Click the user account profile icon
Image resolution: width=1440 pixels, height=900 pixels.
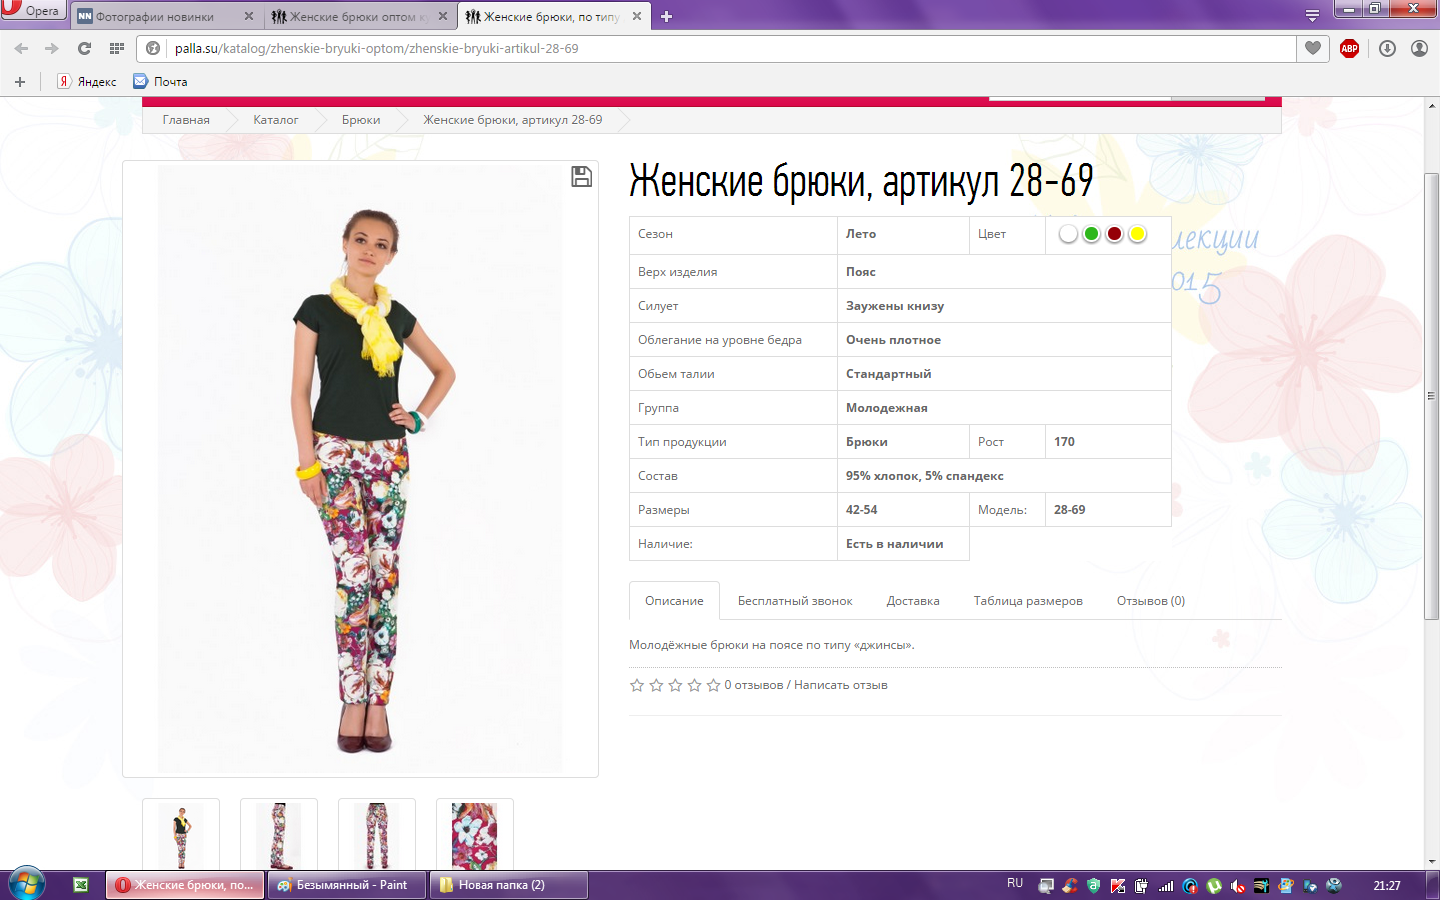point(1419,48)
